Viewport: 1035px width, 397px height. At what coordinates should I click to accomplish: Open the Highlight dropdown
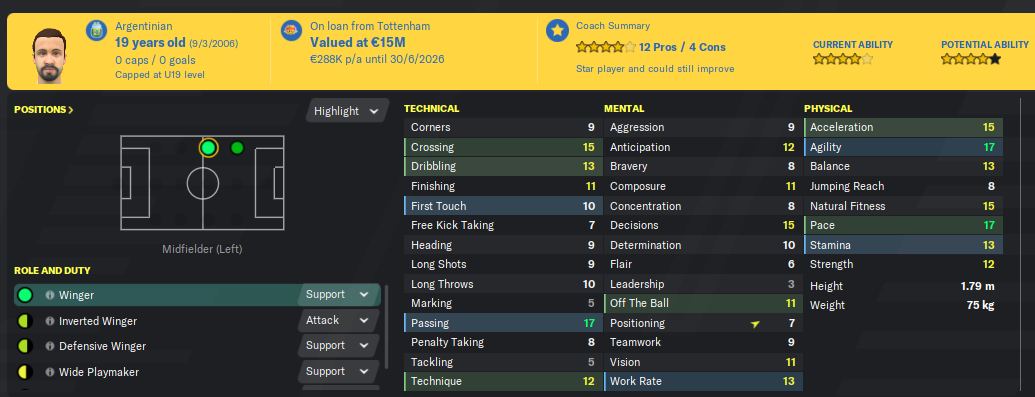pyautogui.click(x=346, y=111)
